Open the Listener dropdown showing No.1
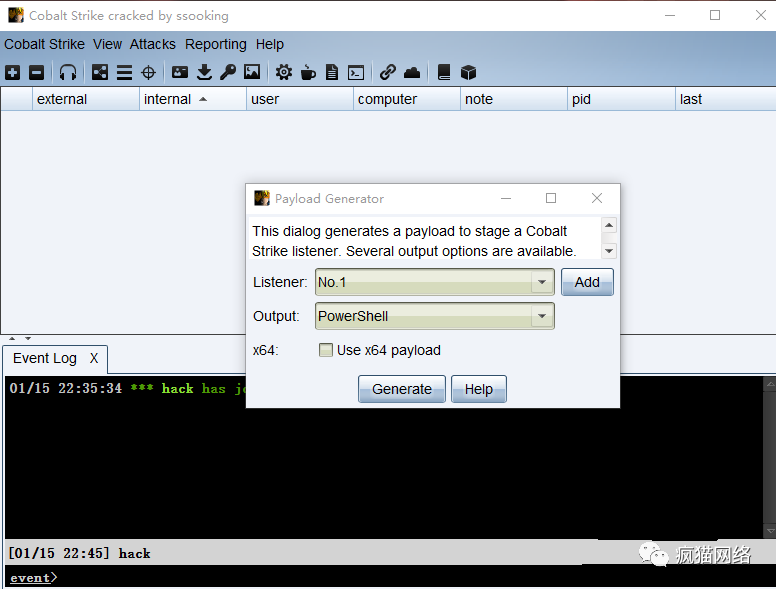This screenshot has height=589, width=776. (x=435, y=282)
